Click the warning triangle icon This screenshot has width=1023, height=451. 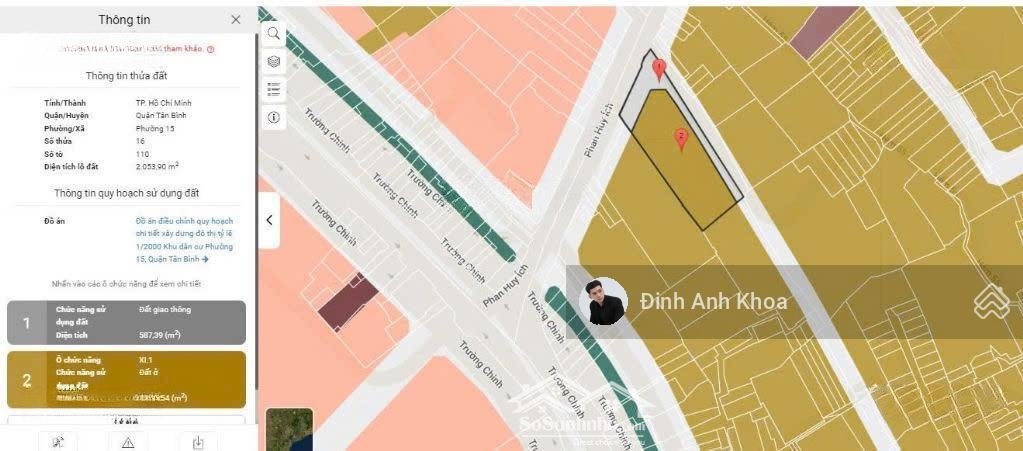(128, 443)
